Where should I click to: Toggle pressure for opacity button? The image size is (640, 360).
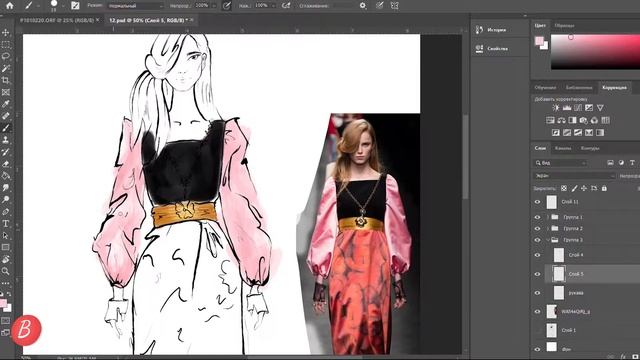pos(227,6)
